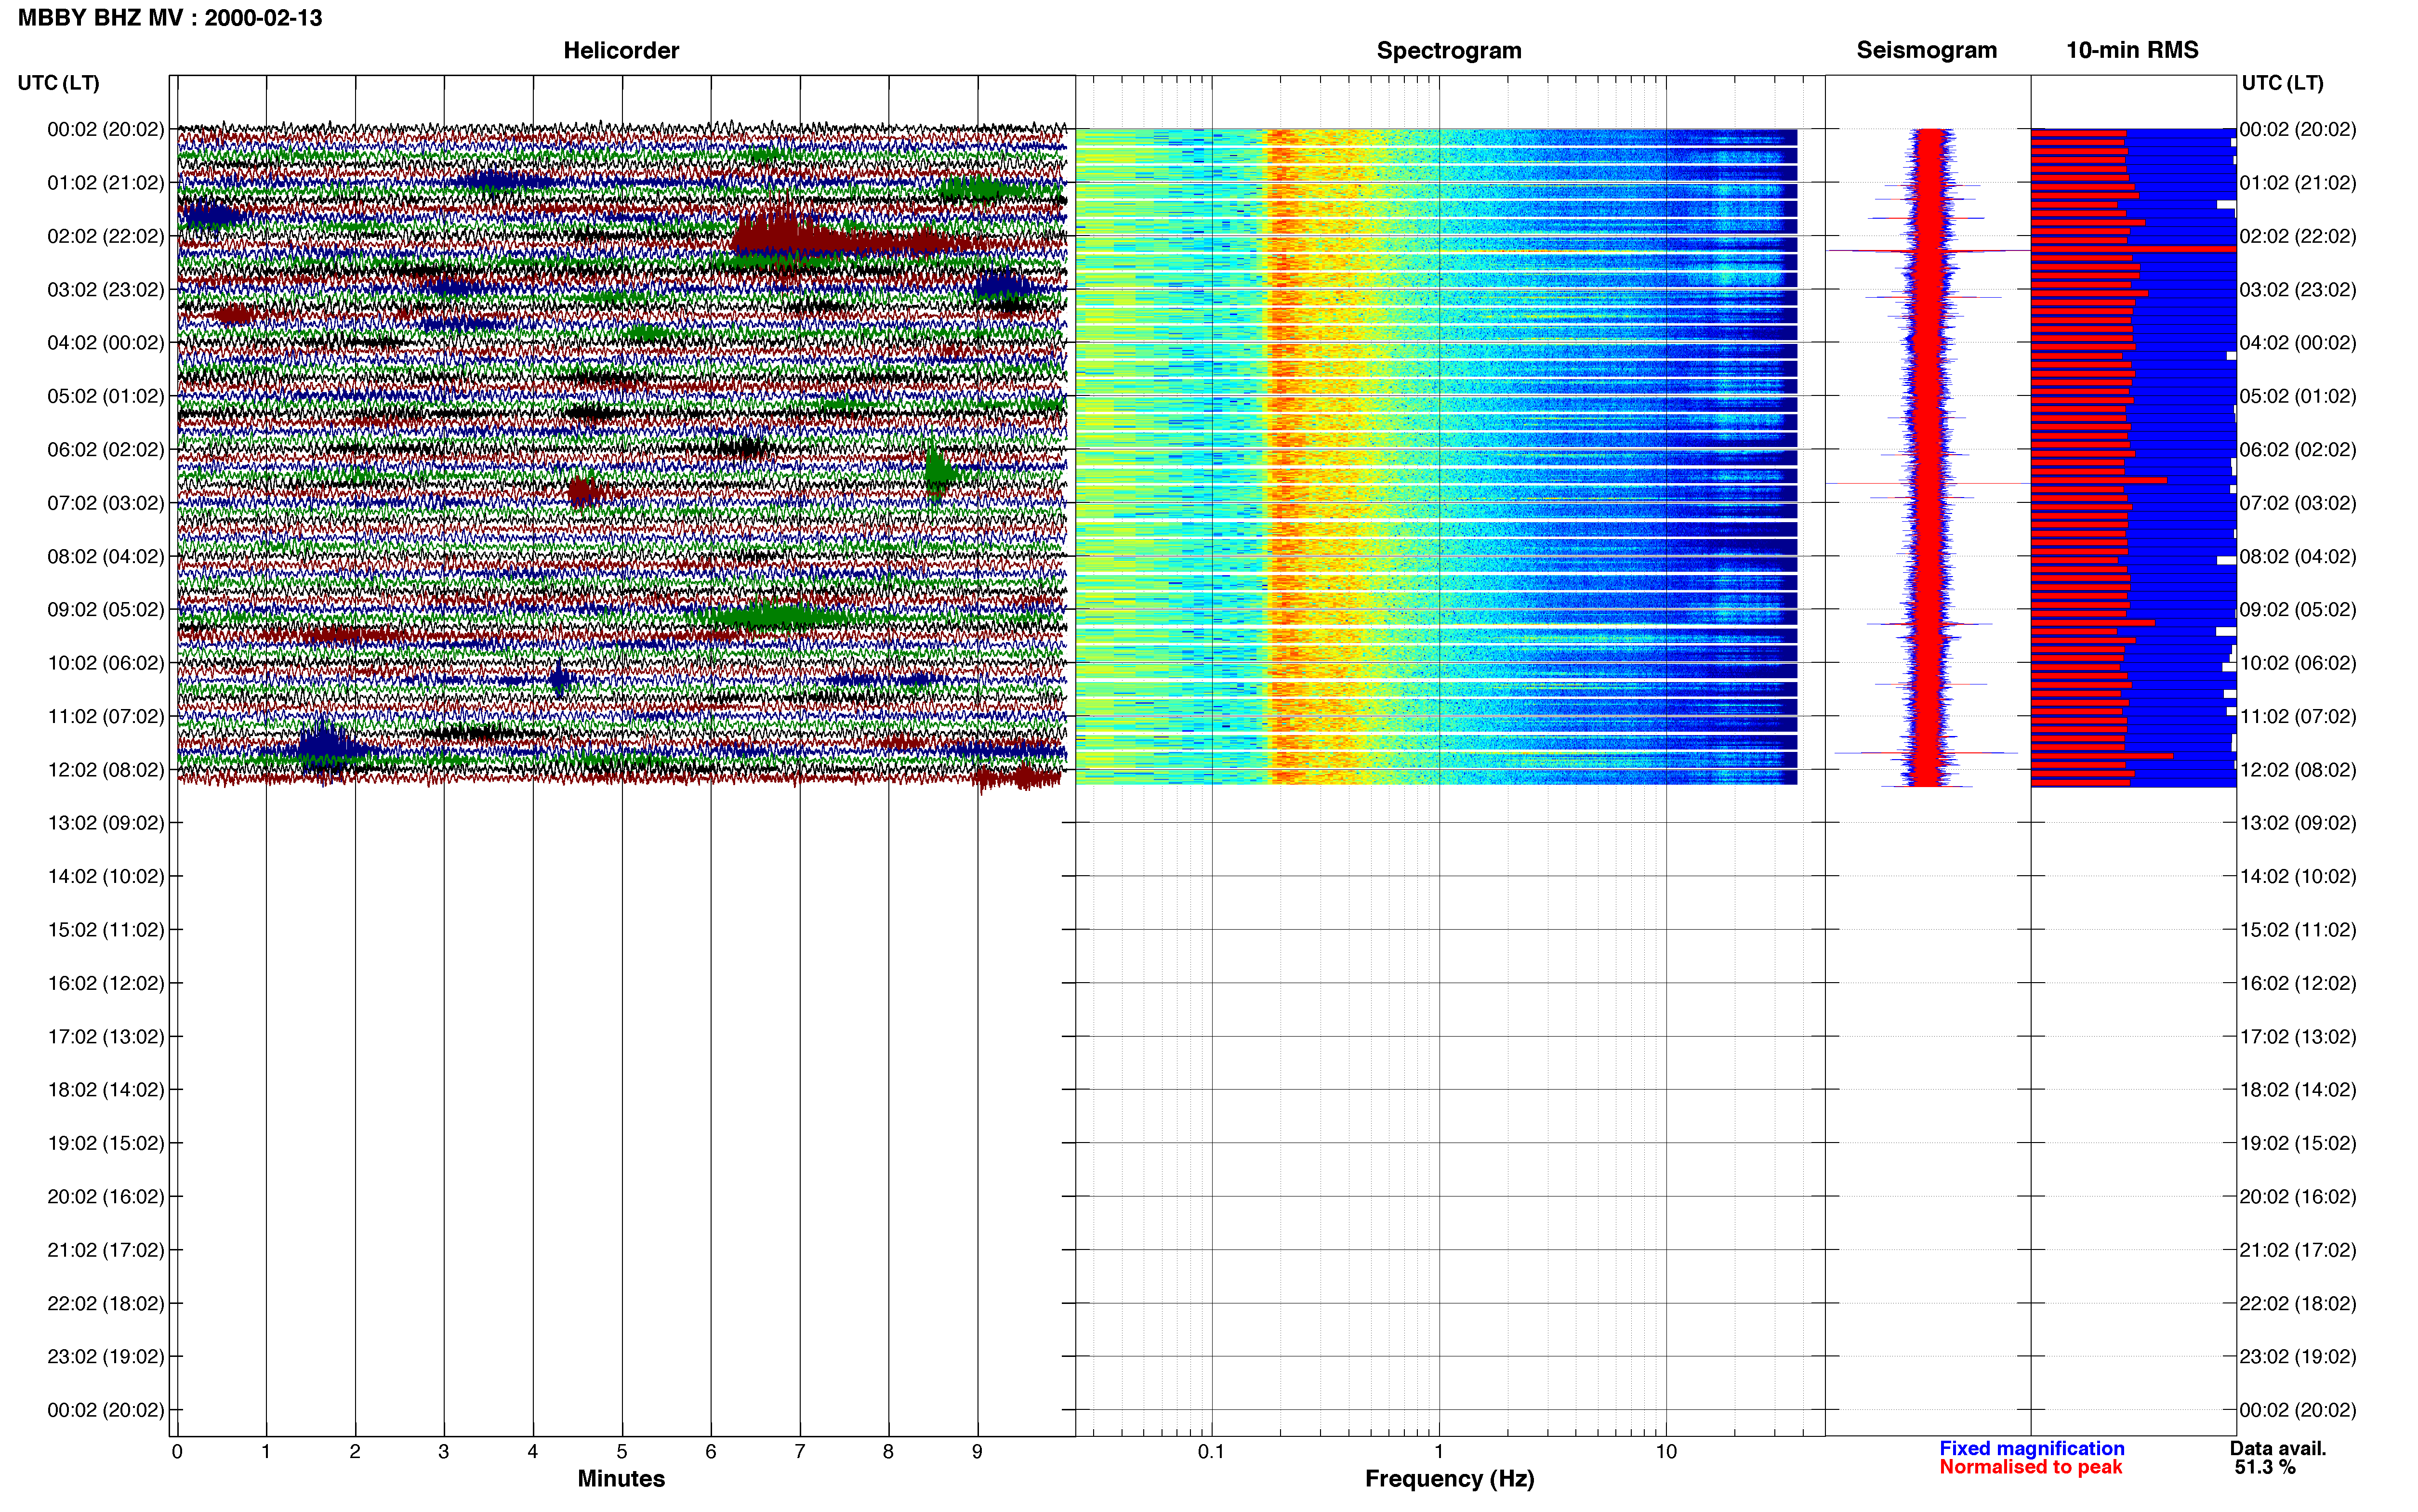Click 16:02 (12:02) on the Helicorder time axis

click(x=106, y=983)
